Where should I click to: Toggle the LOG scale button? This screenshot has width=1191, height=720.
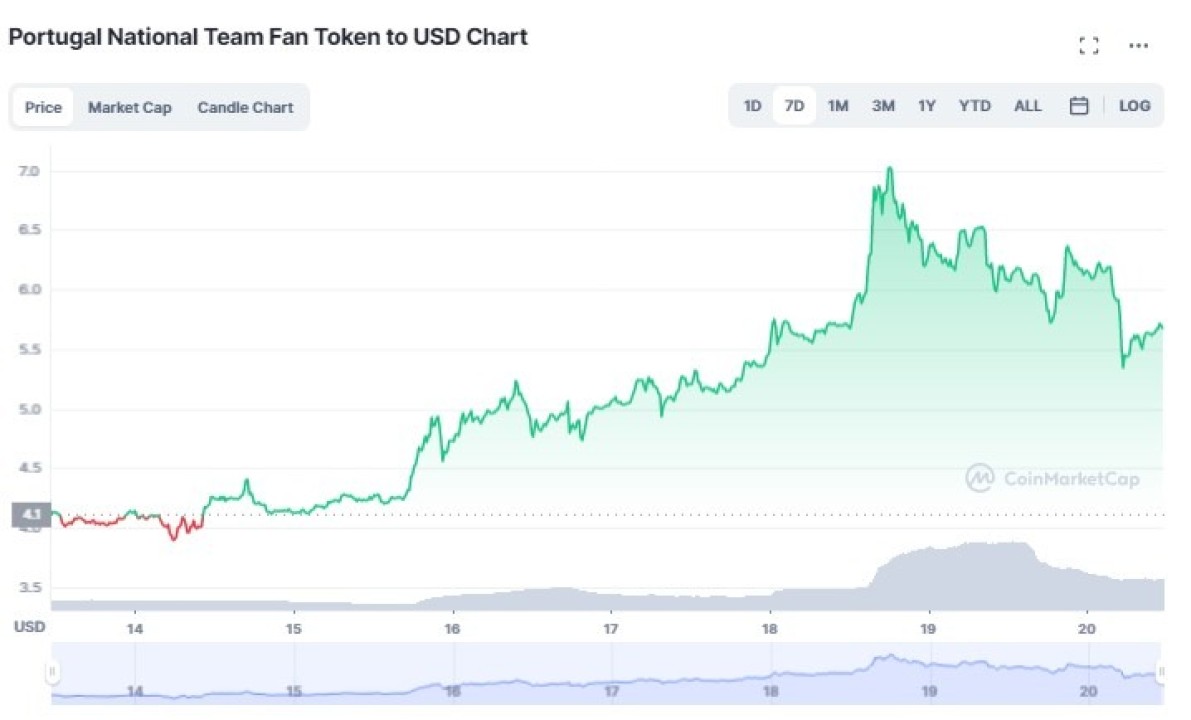[1134, 106]
